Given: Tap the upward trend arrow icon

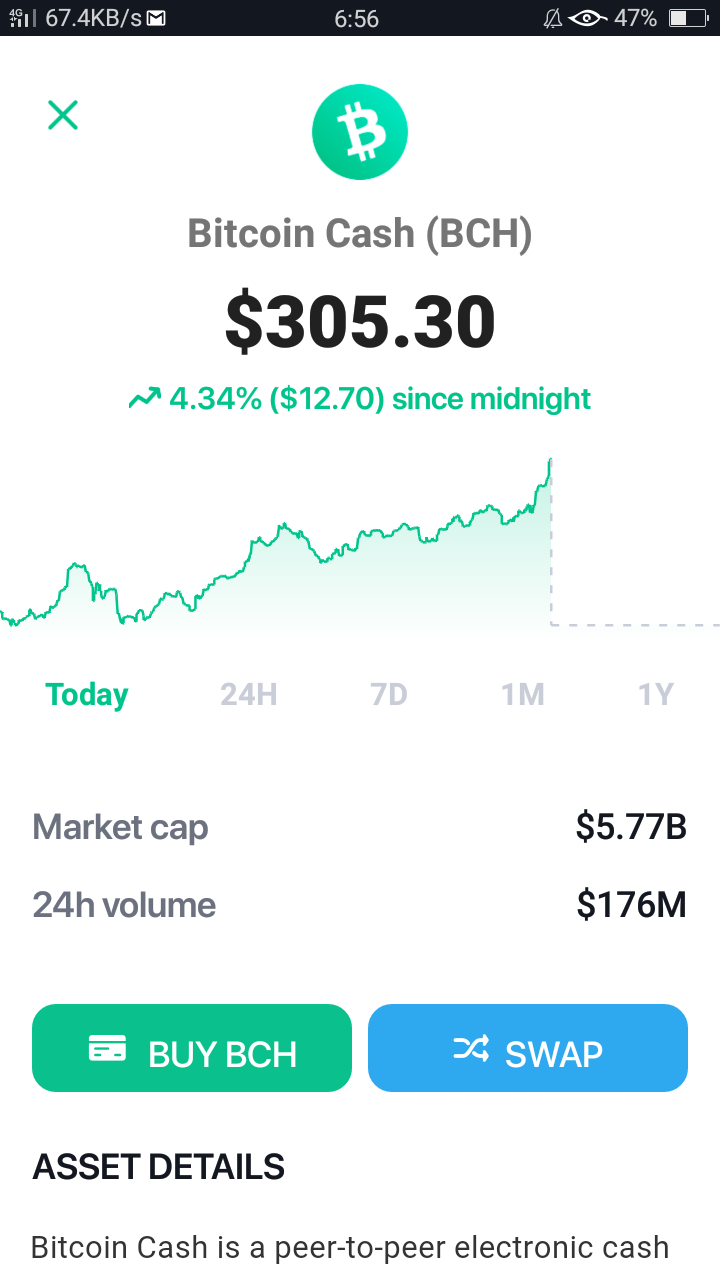Looking at the screenshot, I should pyautogui.click(x=145, y=399).
